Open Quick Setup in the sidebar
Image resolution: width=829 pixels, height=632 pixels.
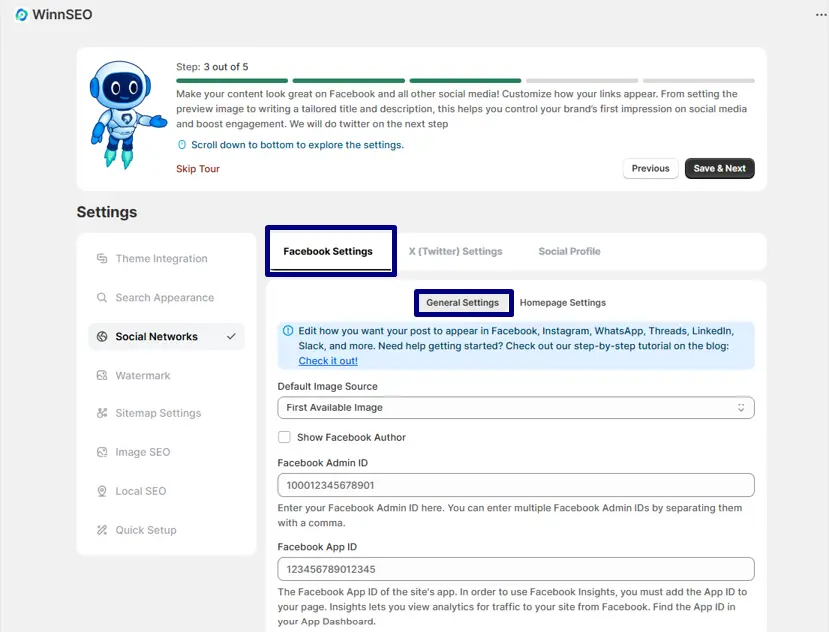[167, 530]
